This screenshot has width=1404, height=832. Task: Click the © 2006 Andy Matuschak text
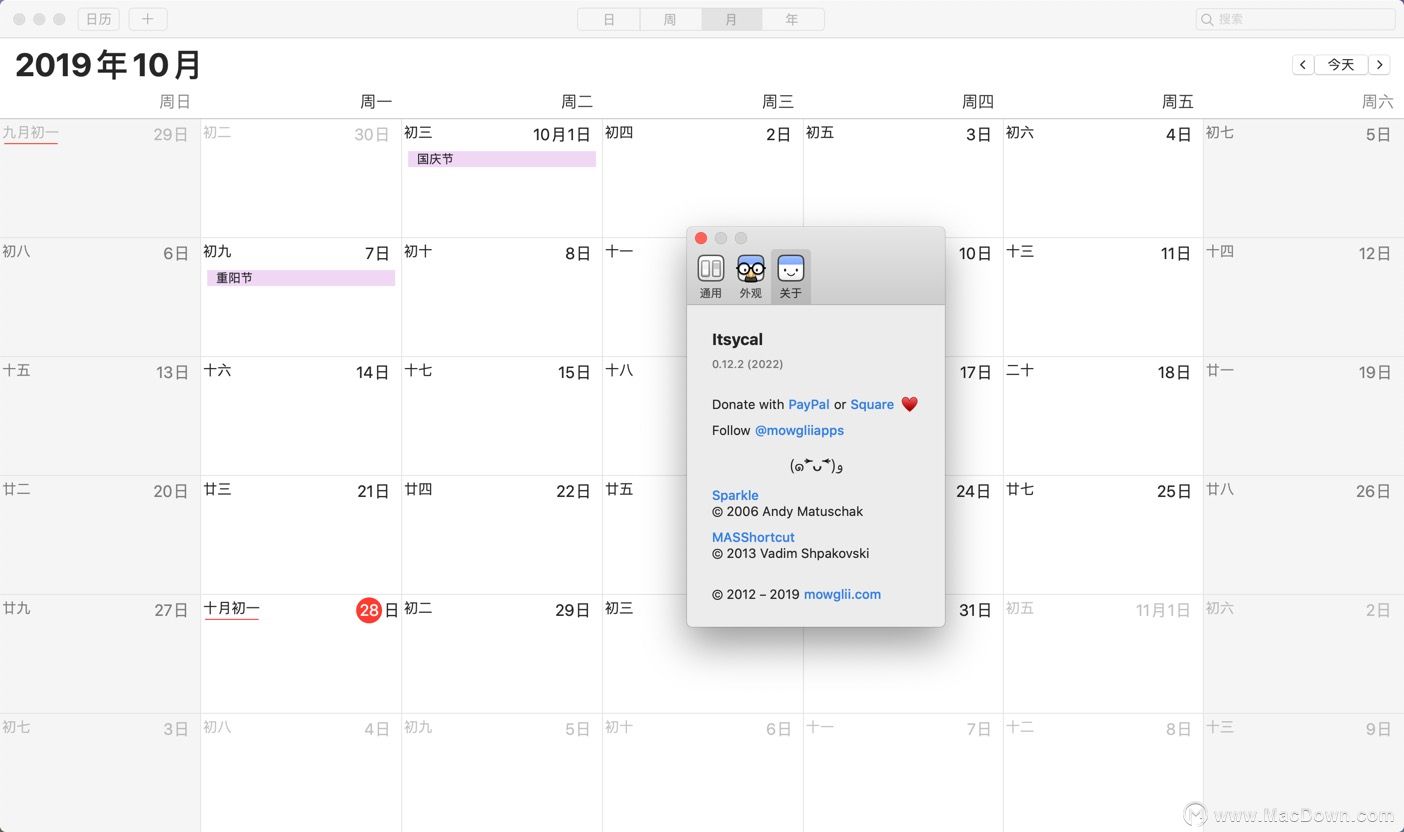pos(787,511)
